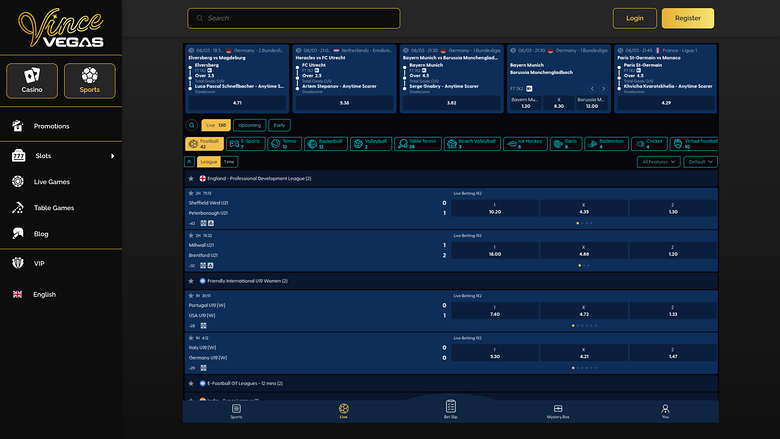The image size is (780, 439).
Task: Open the Bet Slip icon in bottom bar
Action: tap(450, 409)
